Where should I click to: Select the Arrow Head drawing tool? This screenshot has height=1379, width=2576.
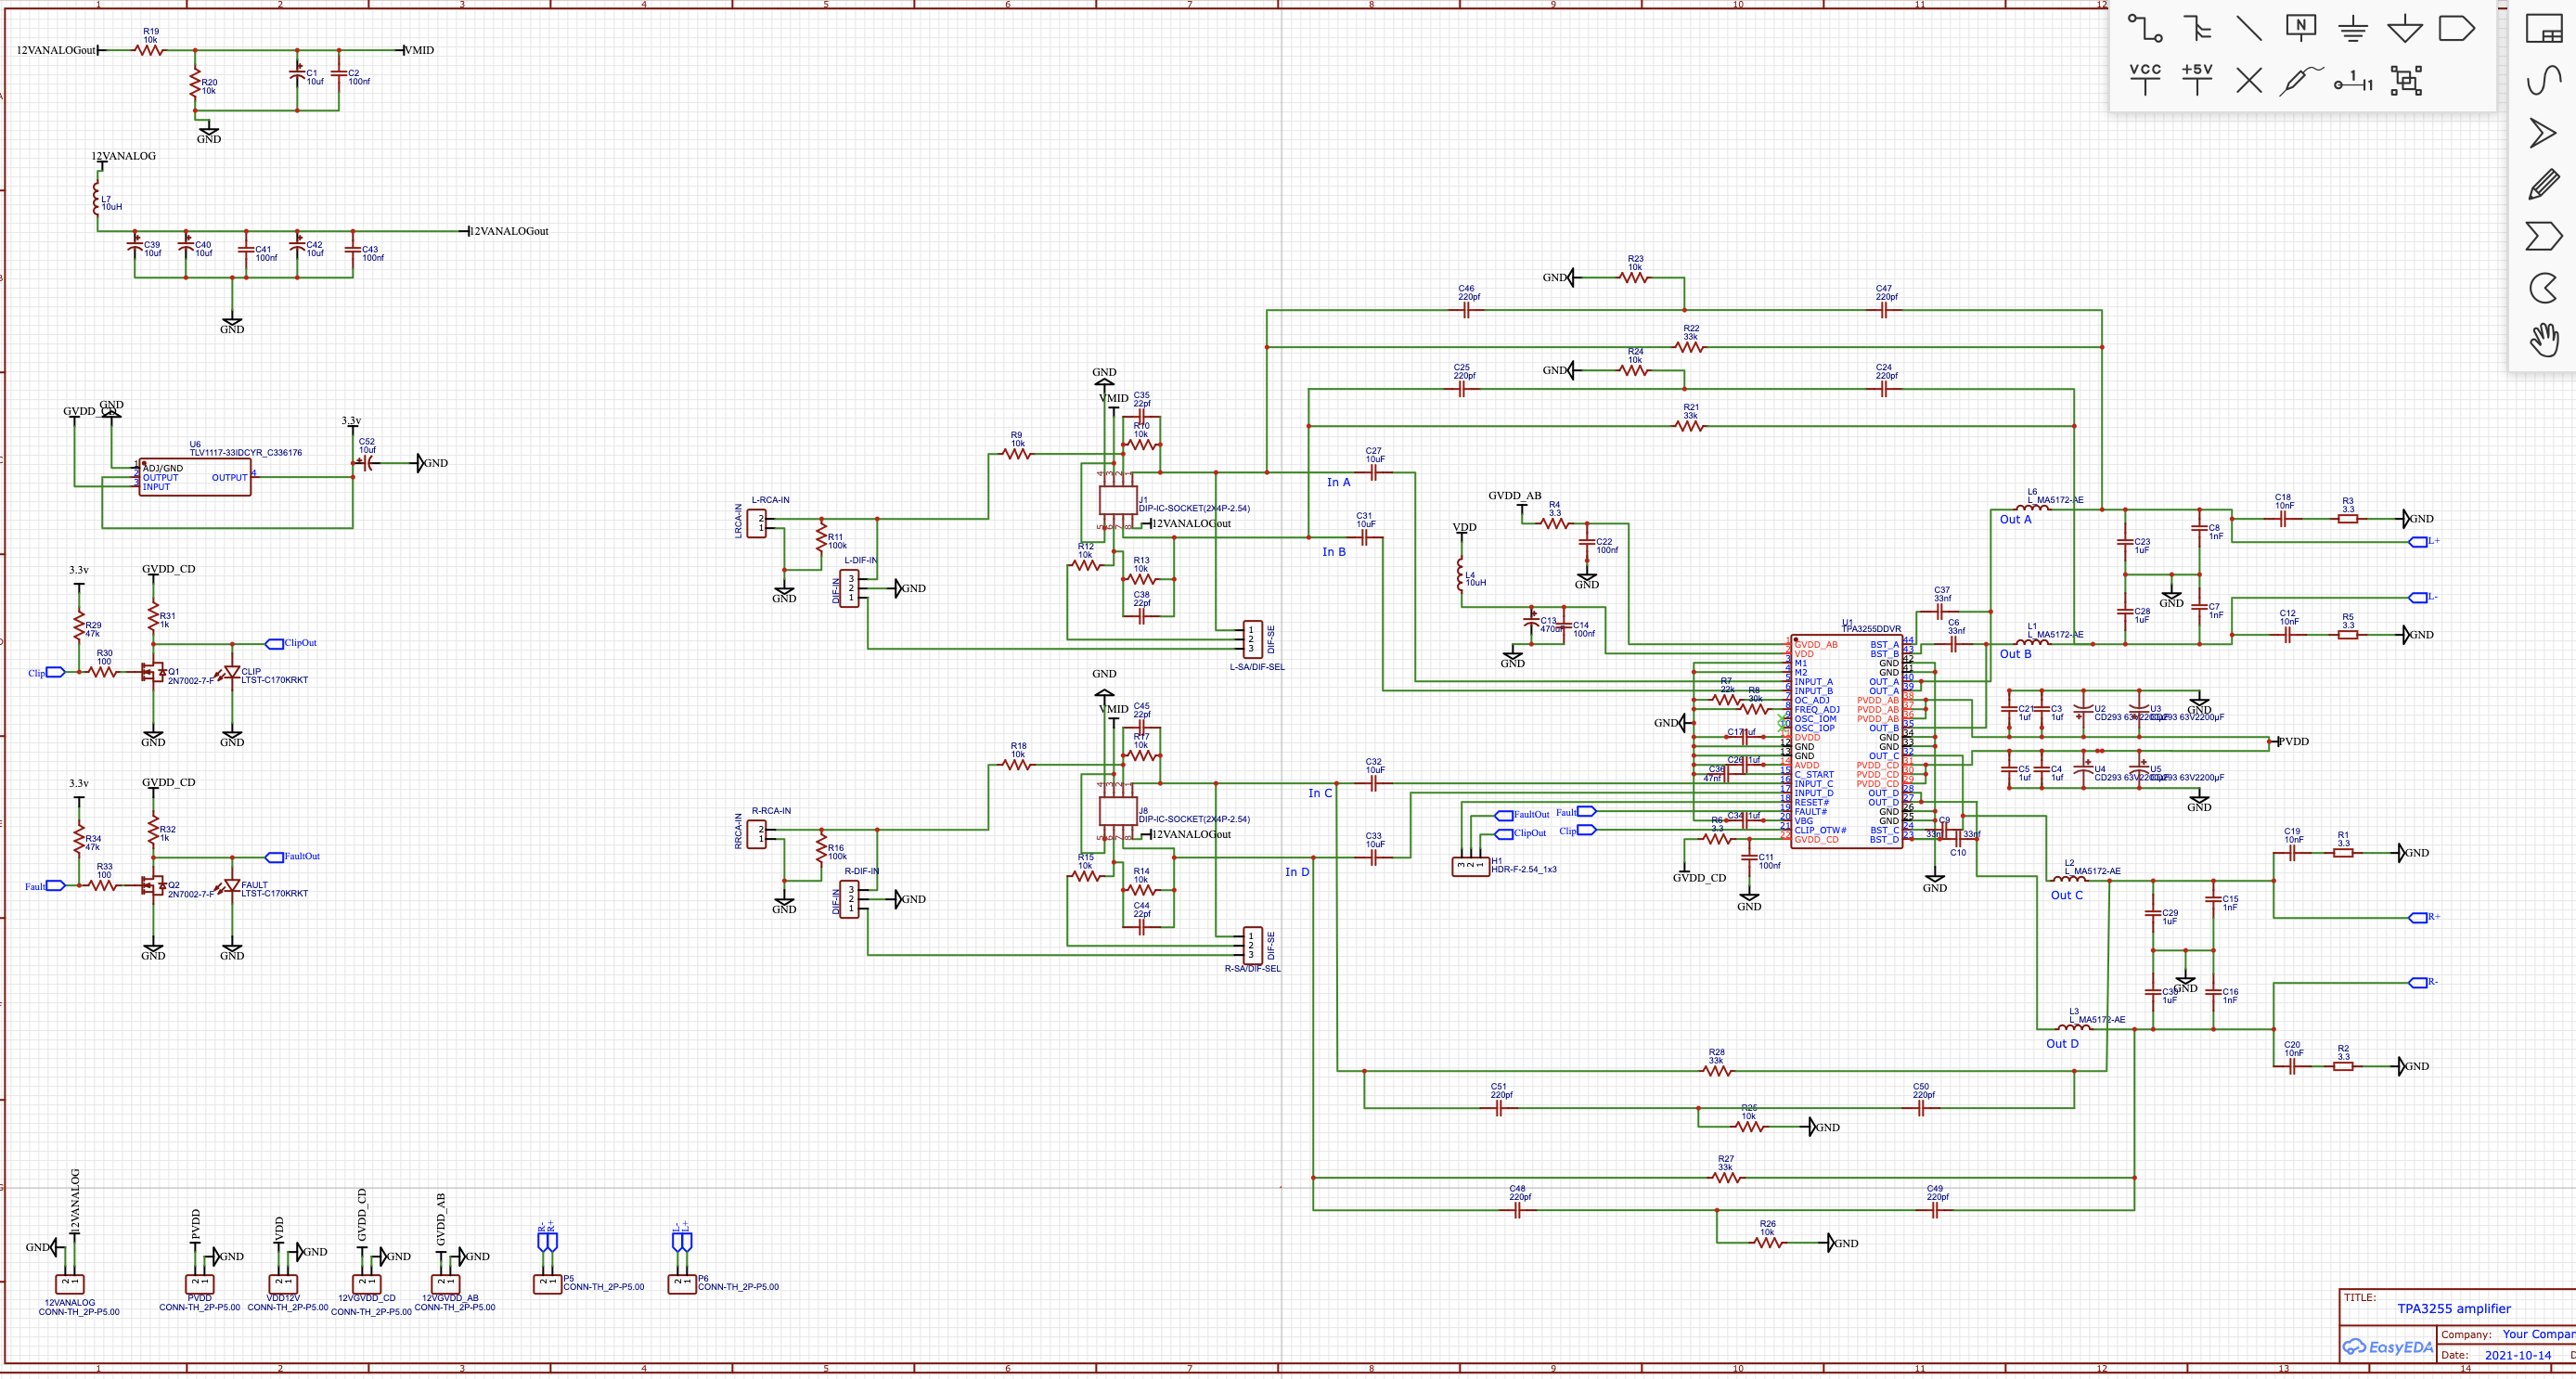[x=2543, y=133]
